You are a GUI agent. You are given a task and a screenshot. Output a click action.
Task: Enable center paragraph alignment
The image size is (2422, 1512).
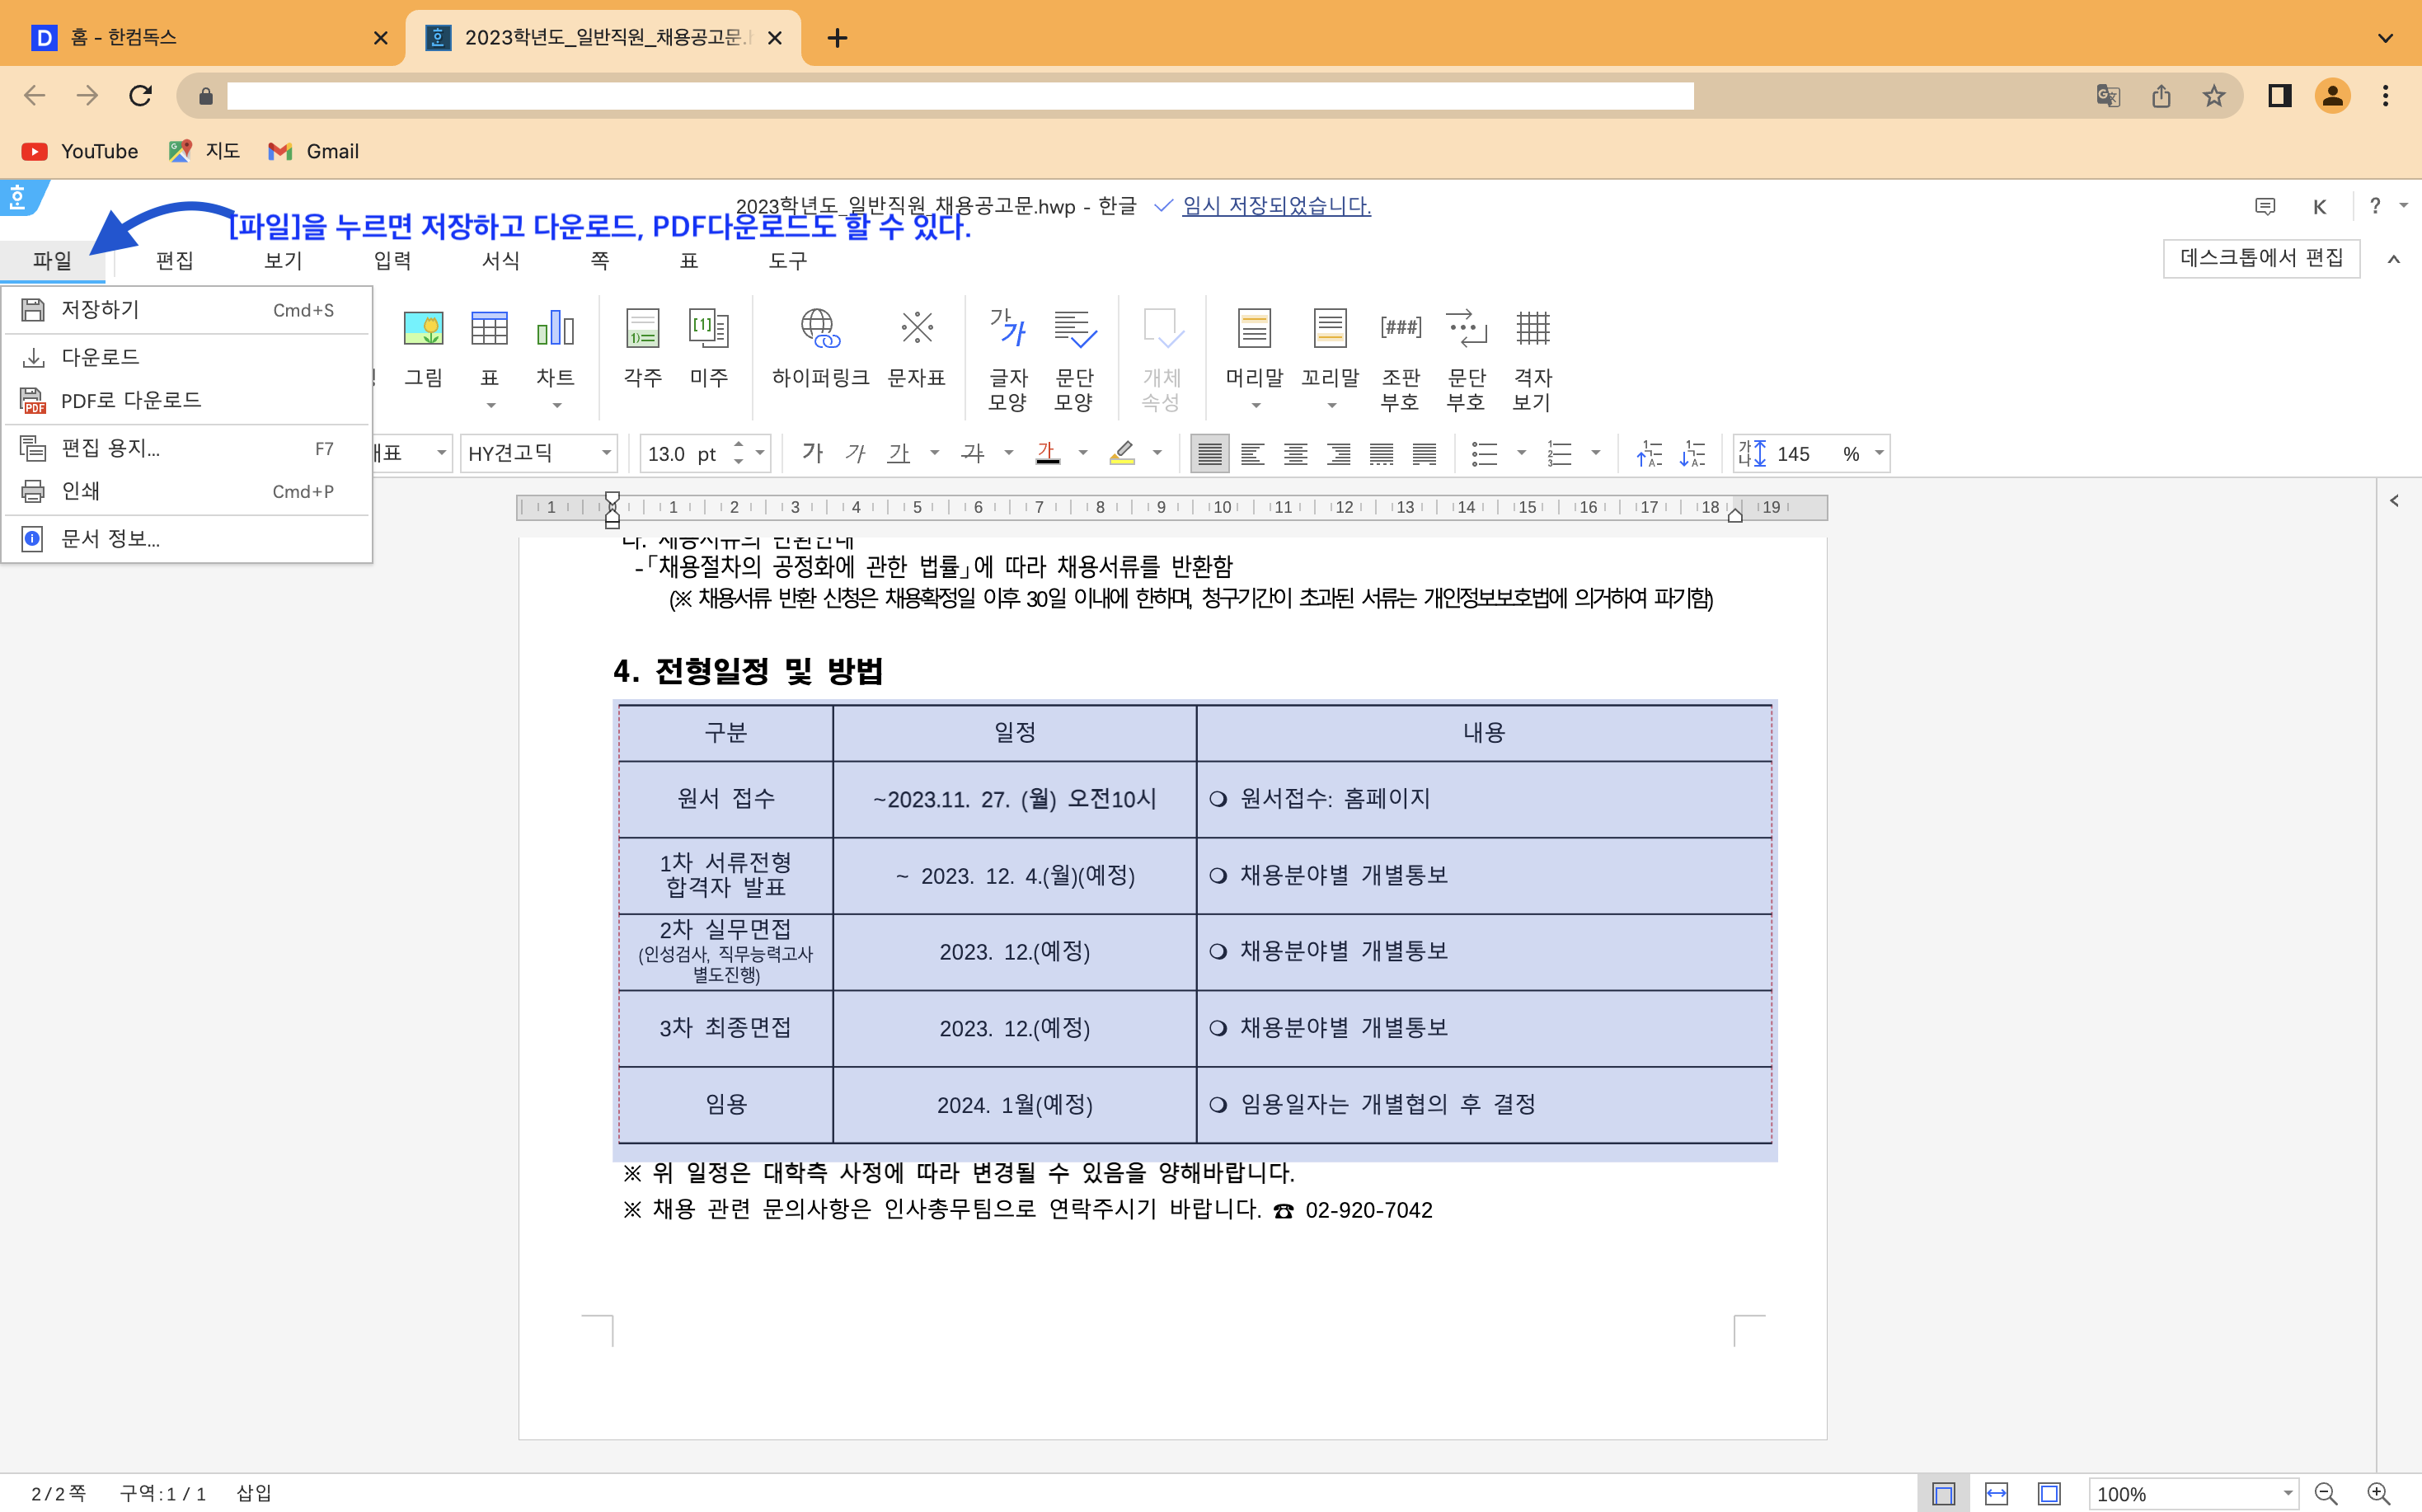click(x=1296, y=454)
